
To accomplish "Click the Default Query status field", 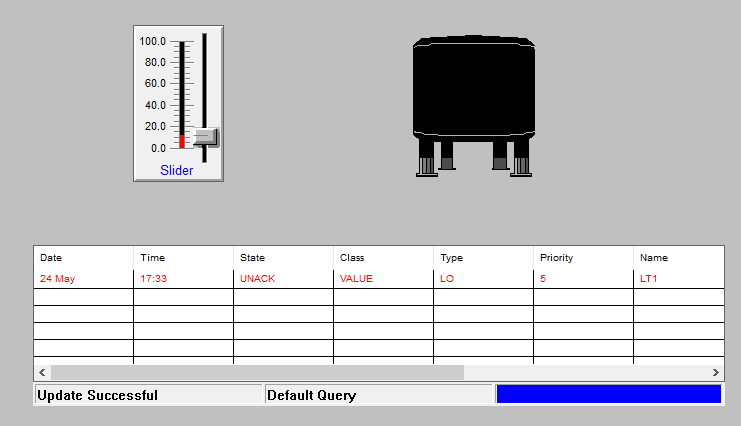I will pos(379,395).
